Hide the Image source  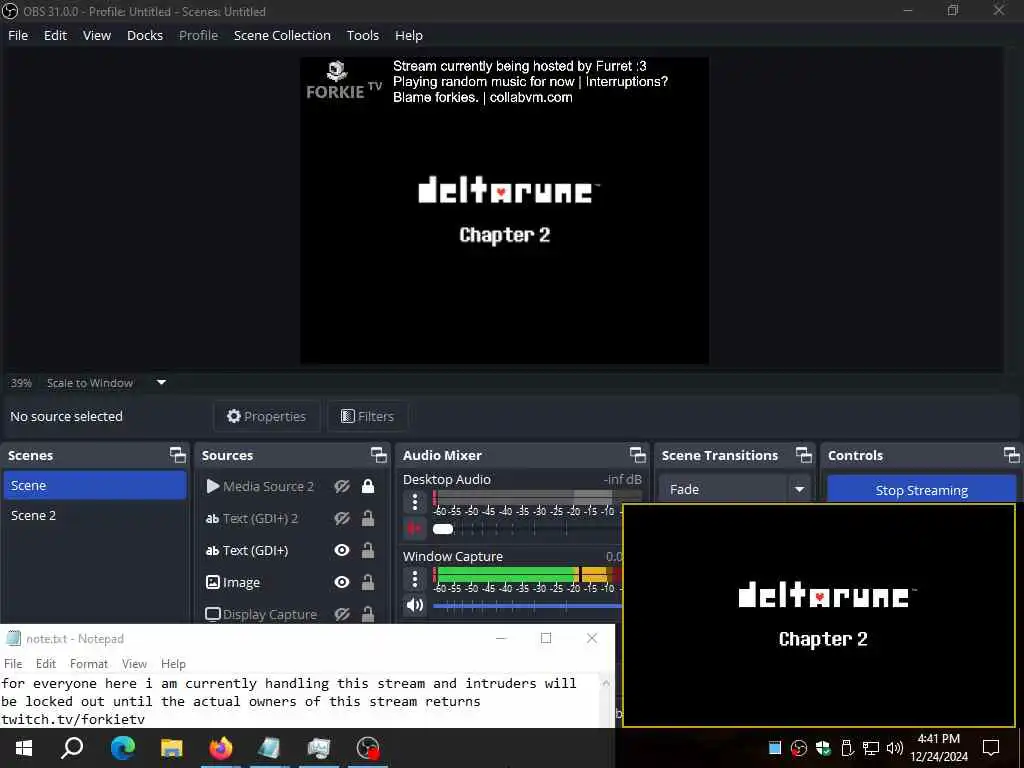pos(342,582)
